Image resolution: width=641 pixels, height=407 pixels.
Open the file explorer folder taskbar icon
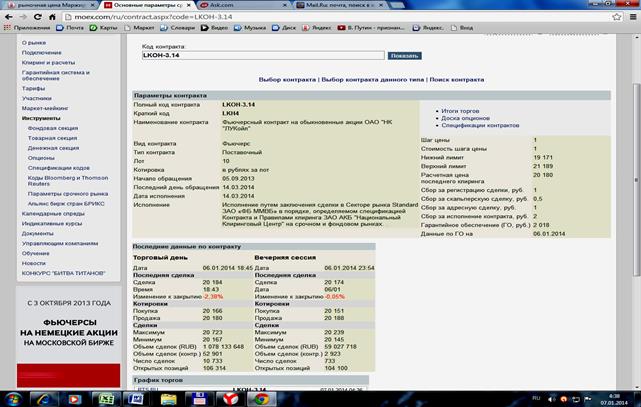pyautogui.click(x=168, y=399)
